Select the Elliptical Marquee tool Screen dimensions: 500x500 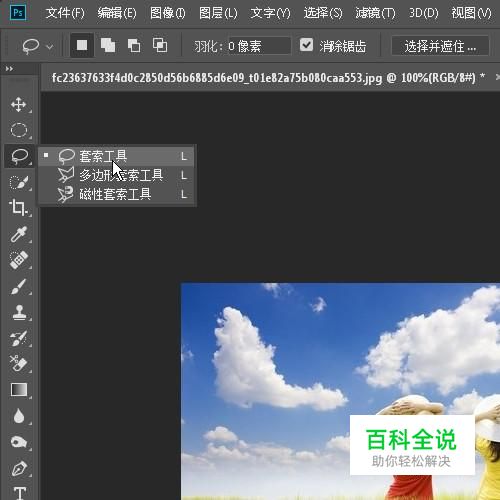click(x=19, y=130)
